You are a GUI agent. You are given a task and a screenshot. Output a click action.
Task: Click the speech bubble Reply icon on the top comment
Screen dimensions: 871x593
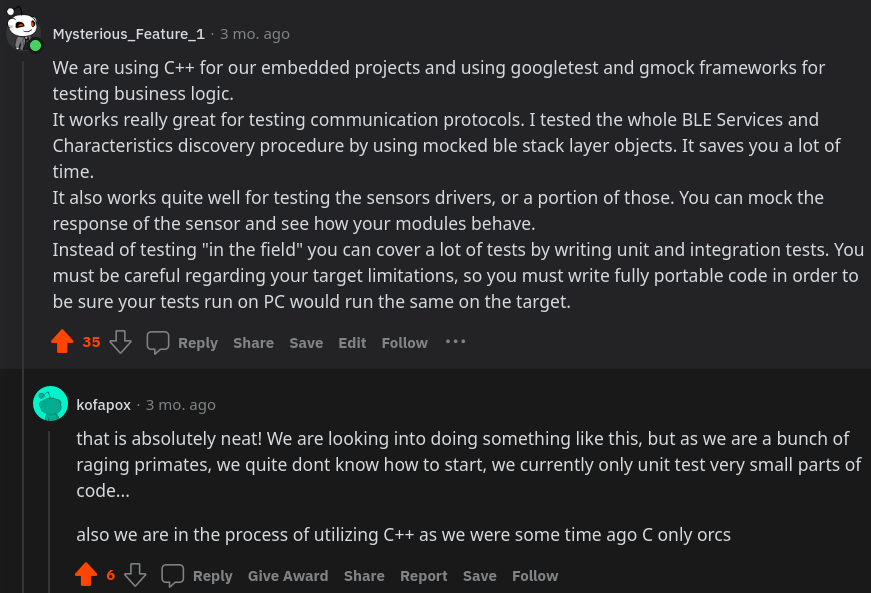157,342
